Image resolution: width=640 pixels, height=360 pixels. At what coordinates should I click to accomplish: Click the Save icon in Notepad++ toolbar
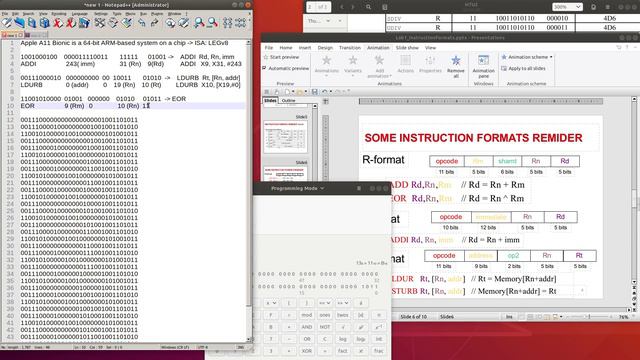[31, 23]
